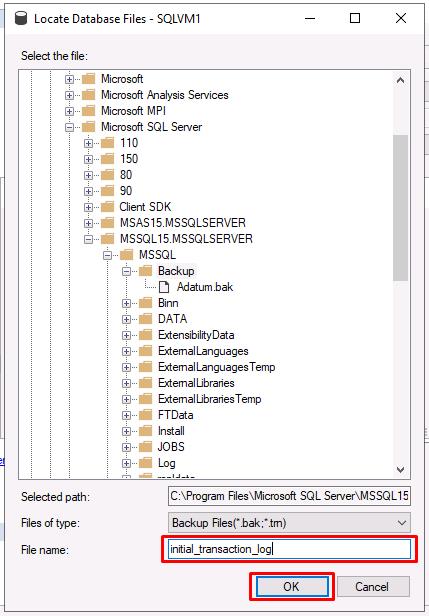429x616 pixels.
Task: Select the Microsoft SQL Server folder icon
Action: coord(88,127)
